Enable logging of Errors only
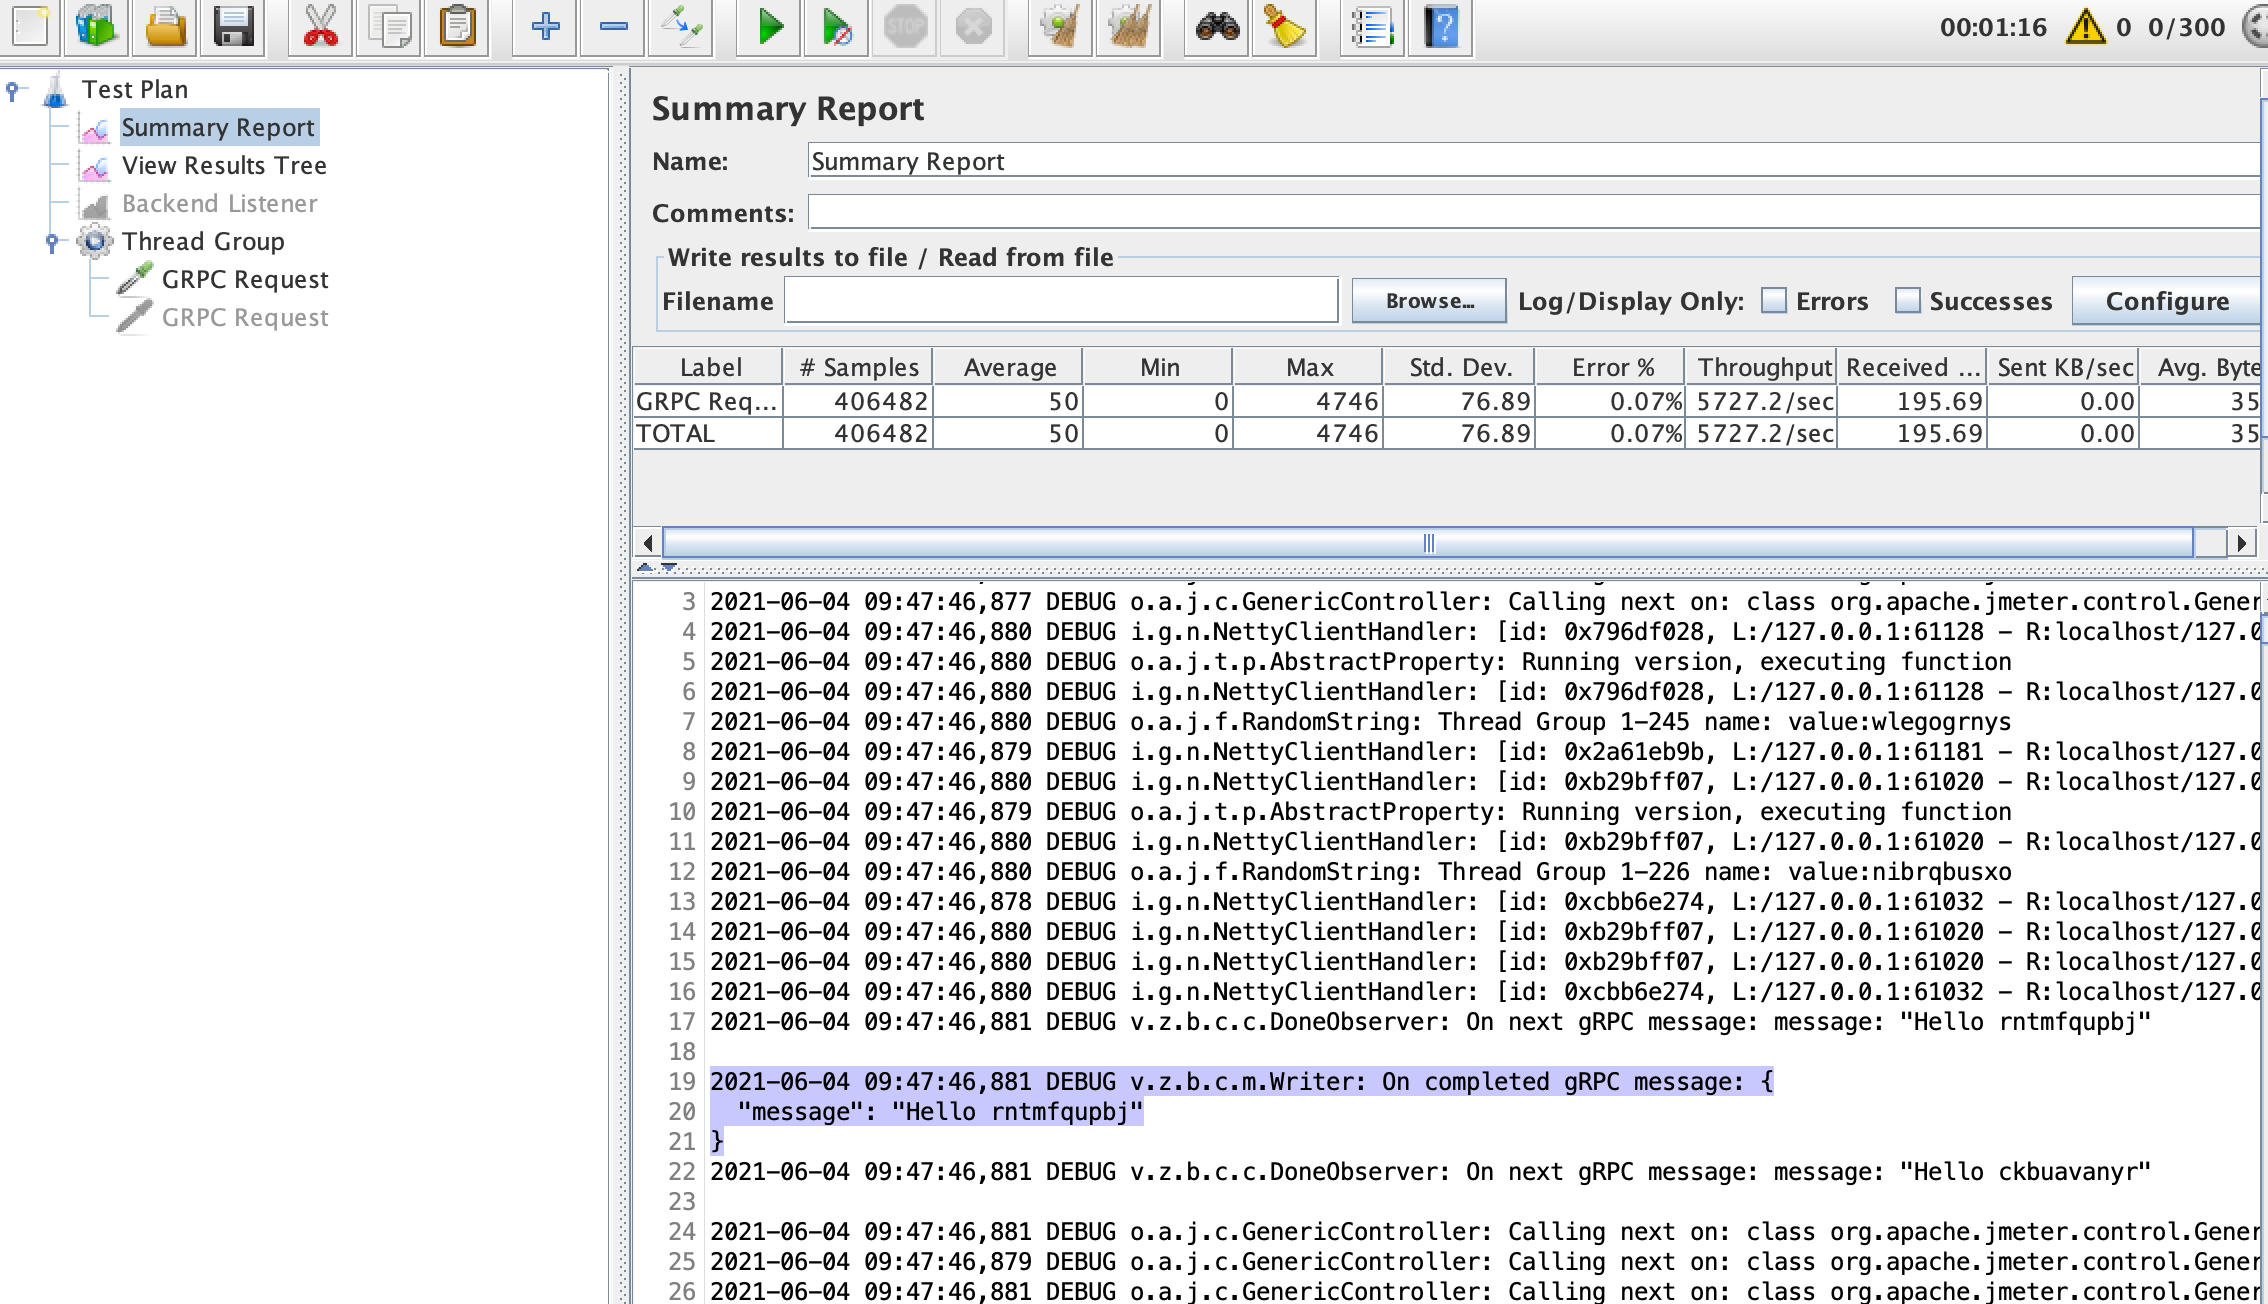 point(1775,300)
